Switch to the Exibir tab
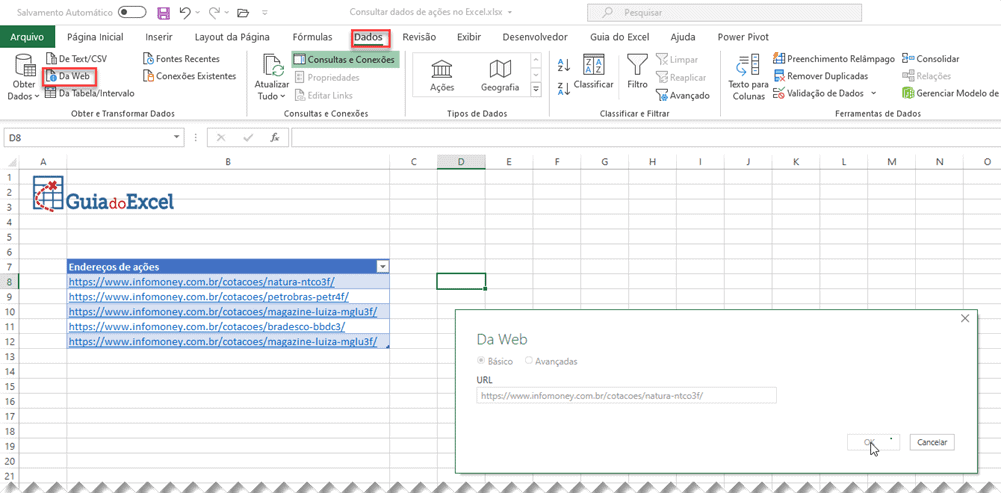1001x493 pixels. (x=469, y=37)
